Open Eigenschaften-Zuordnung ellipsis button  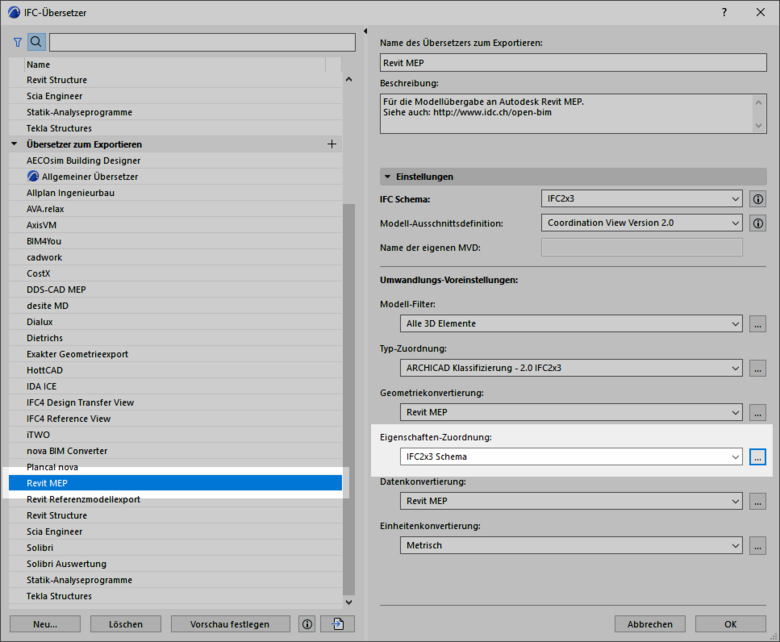point(758,457)
